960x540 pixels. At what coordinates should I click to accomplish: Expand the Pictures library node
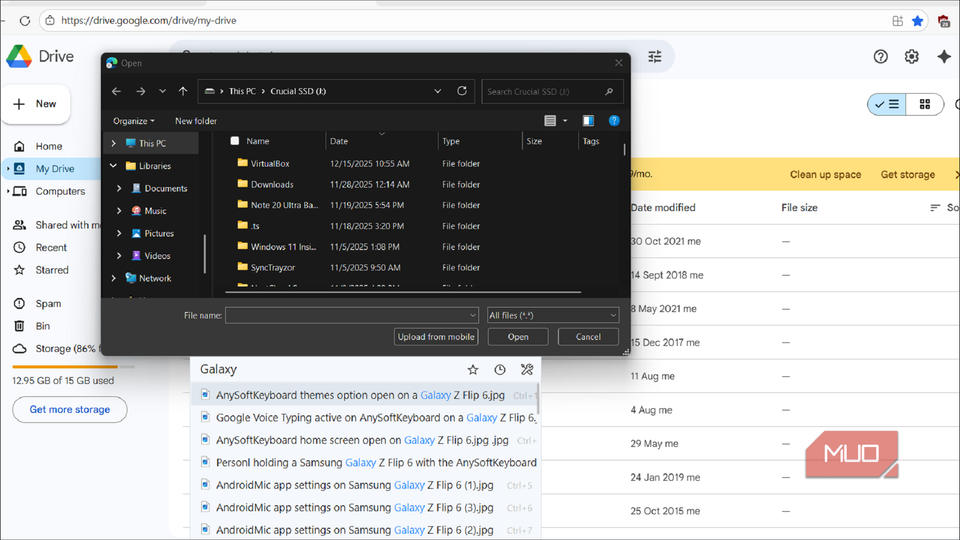[119, 233]
